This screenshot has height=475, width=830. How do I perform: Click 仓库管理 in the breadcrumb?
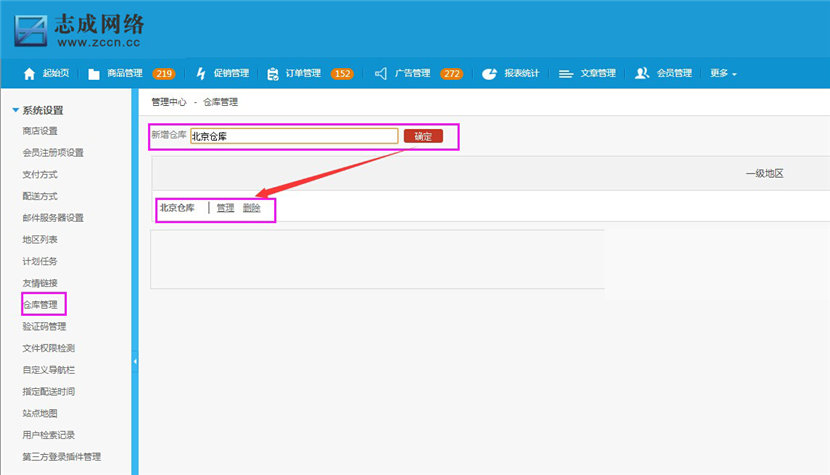click(220, 102)
